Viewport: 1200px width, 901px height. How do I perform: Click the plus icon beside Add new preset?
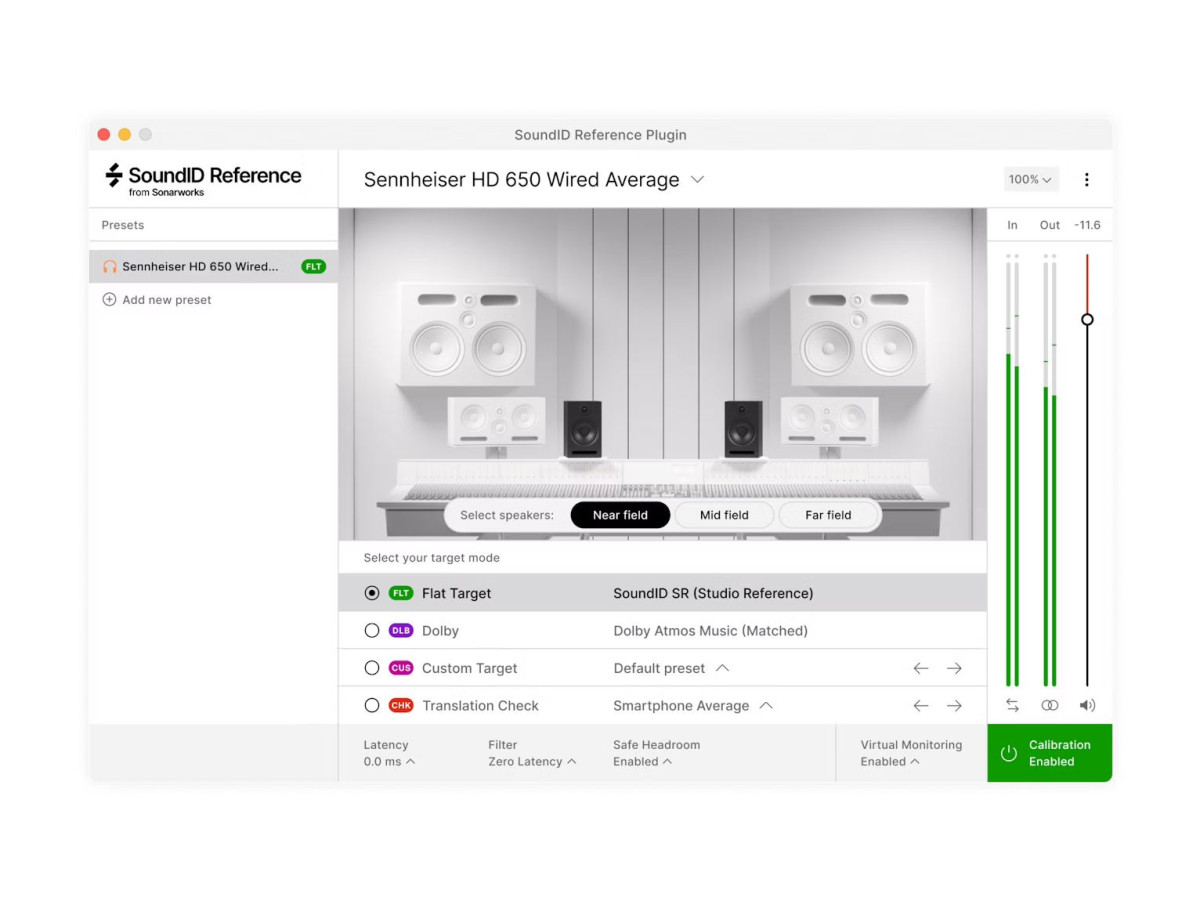click(109, 299)
